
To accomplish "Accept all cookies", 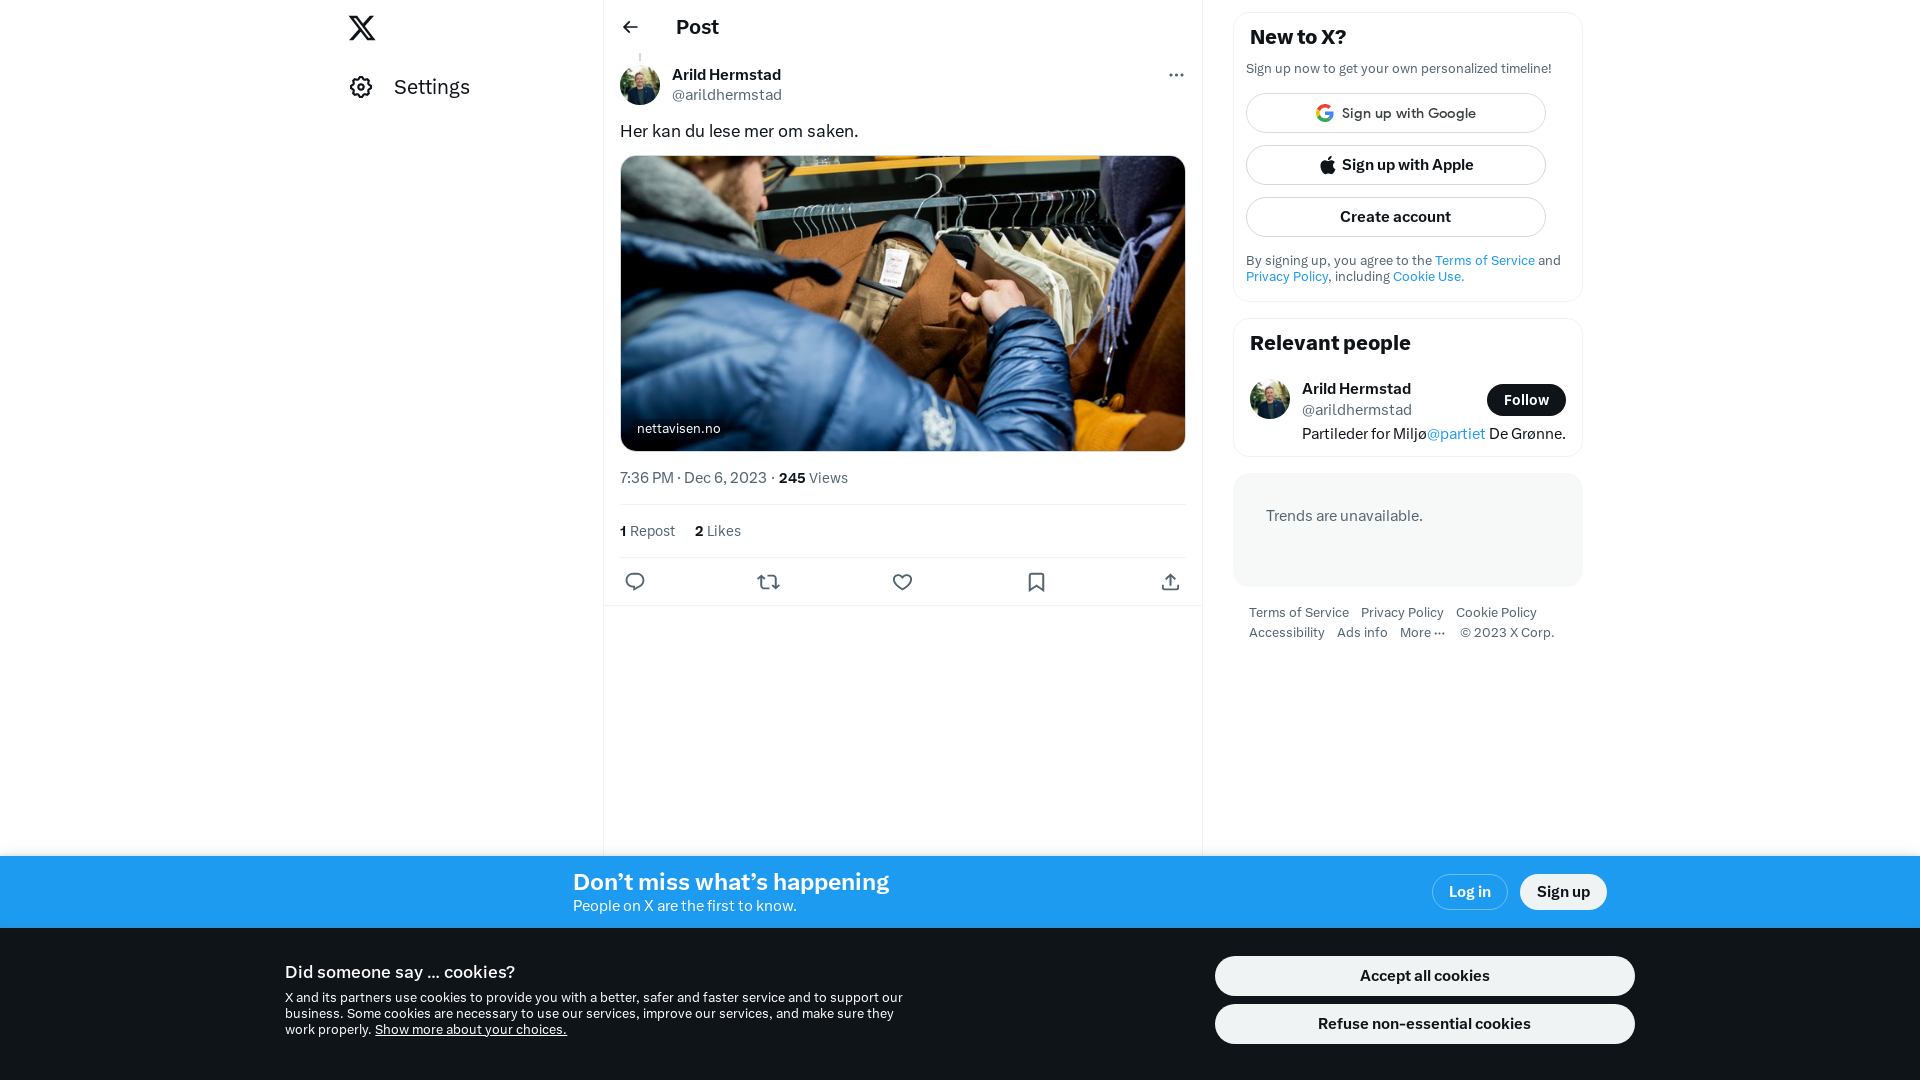I will click(x=1425, y=976).
